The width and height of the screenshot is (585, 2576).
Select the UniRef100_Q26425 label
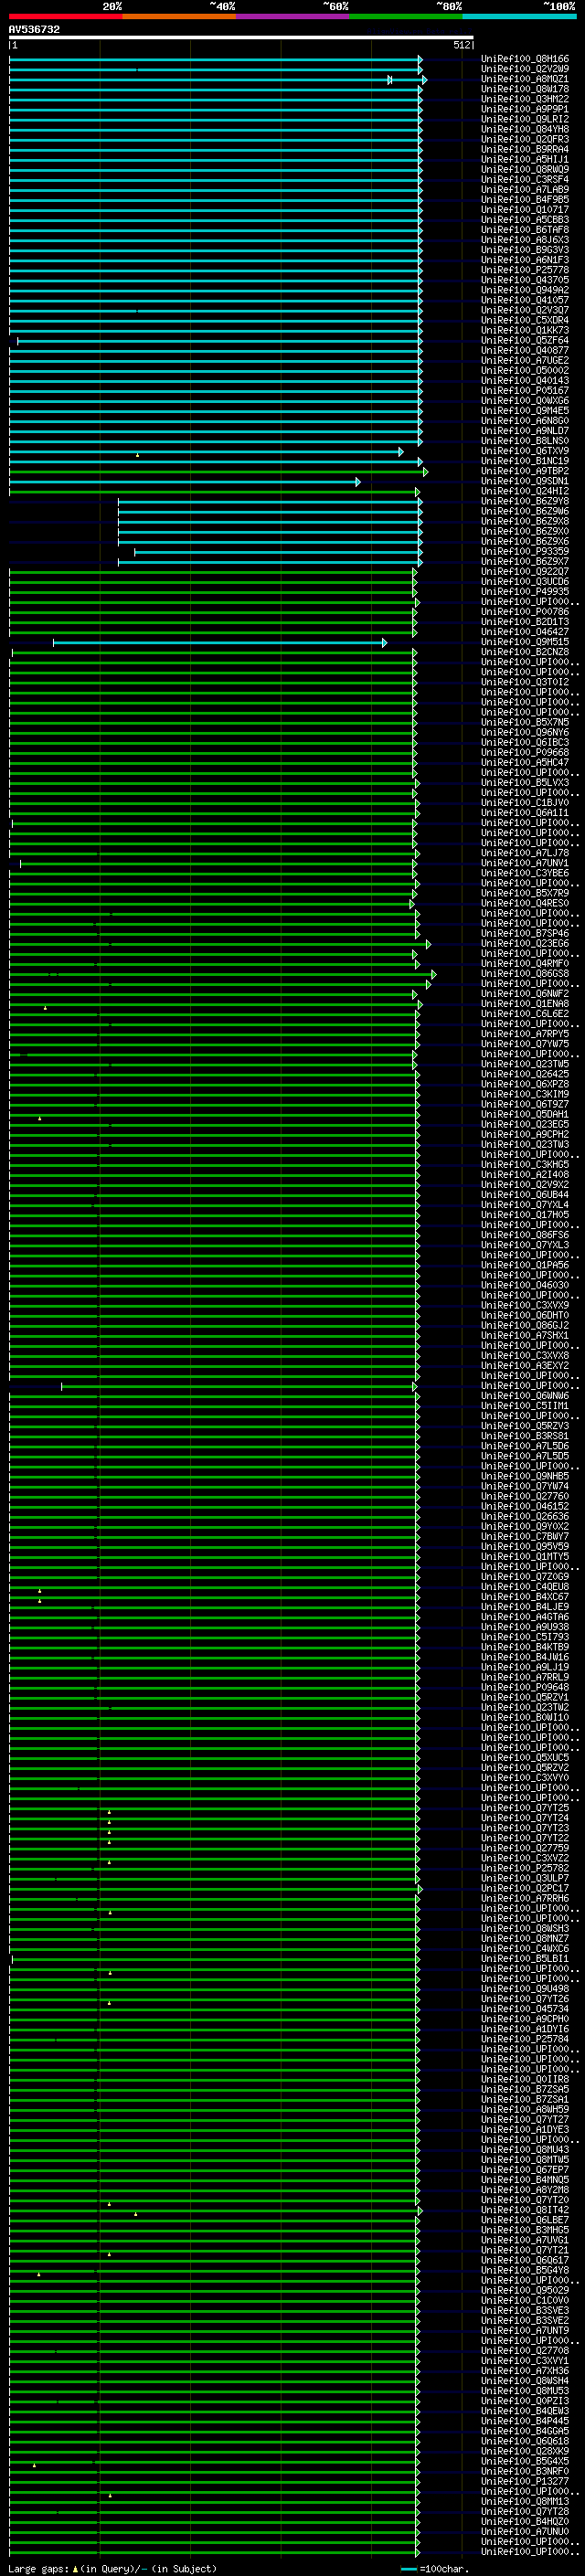[525, 1074]
